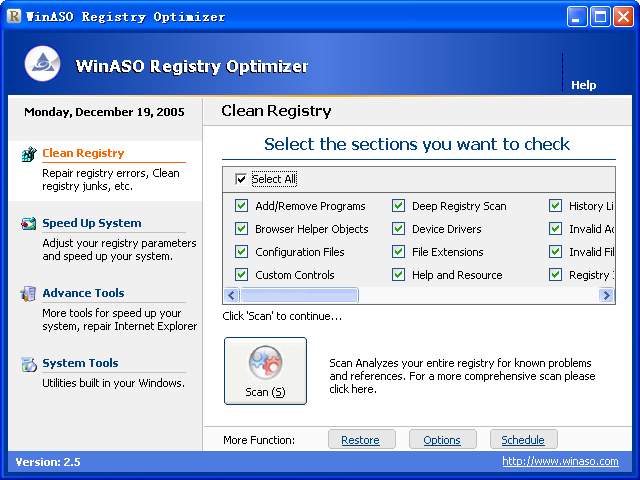
Task: Click the gears Scan icon
Action: (265, 362)
